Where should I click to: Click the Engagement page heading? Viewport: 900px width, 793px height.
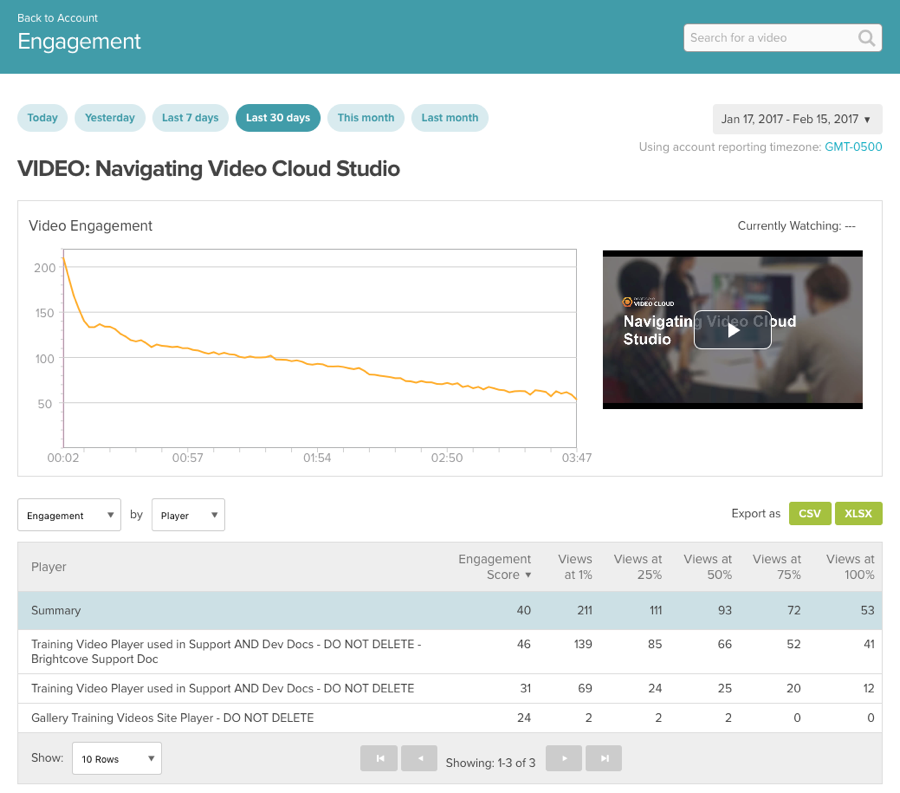(79, 41)
